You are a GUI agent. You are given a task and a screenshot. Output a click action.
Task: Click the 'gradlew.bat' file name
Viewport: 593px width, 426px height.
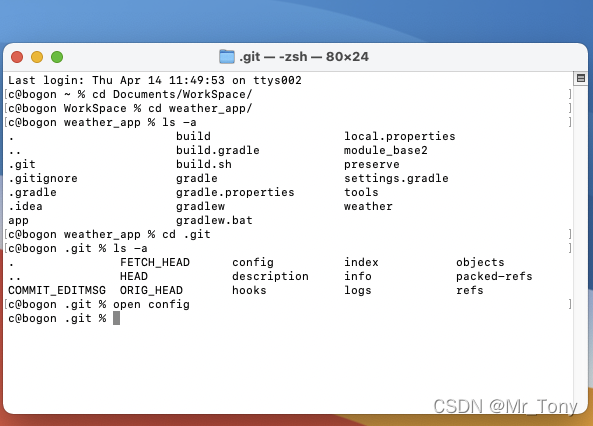[x=214, y=220]
